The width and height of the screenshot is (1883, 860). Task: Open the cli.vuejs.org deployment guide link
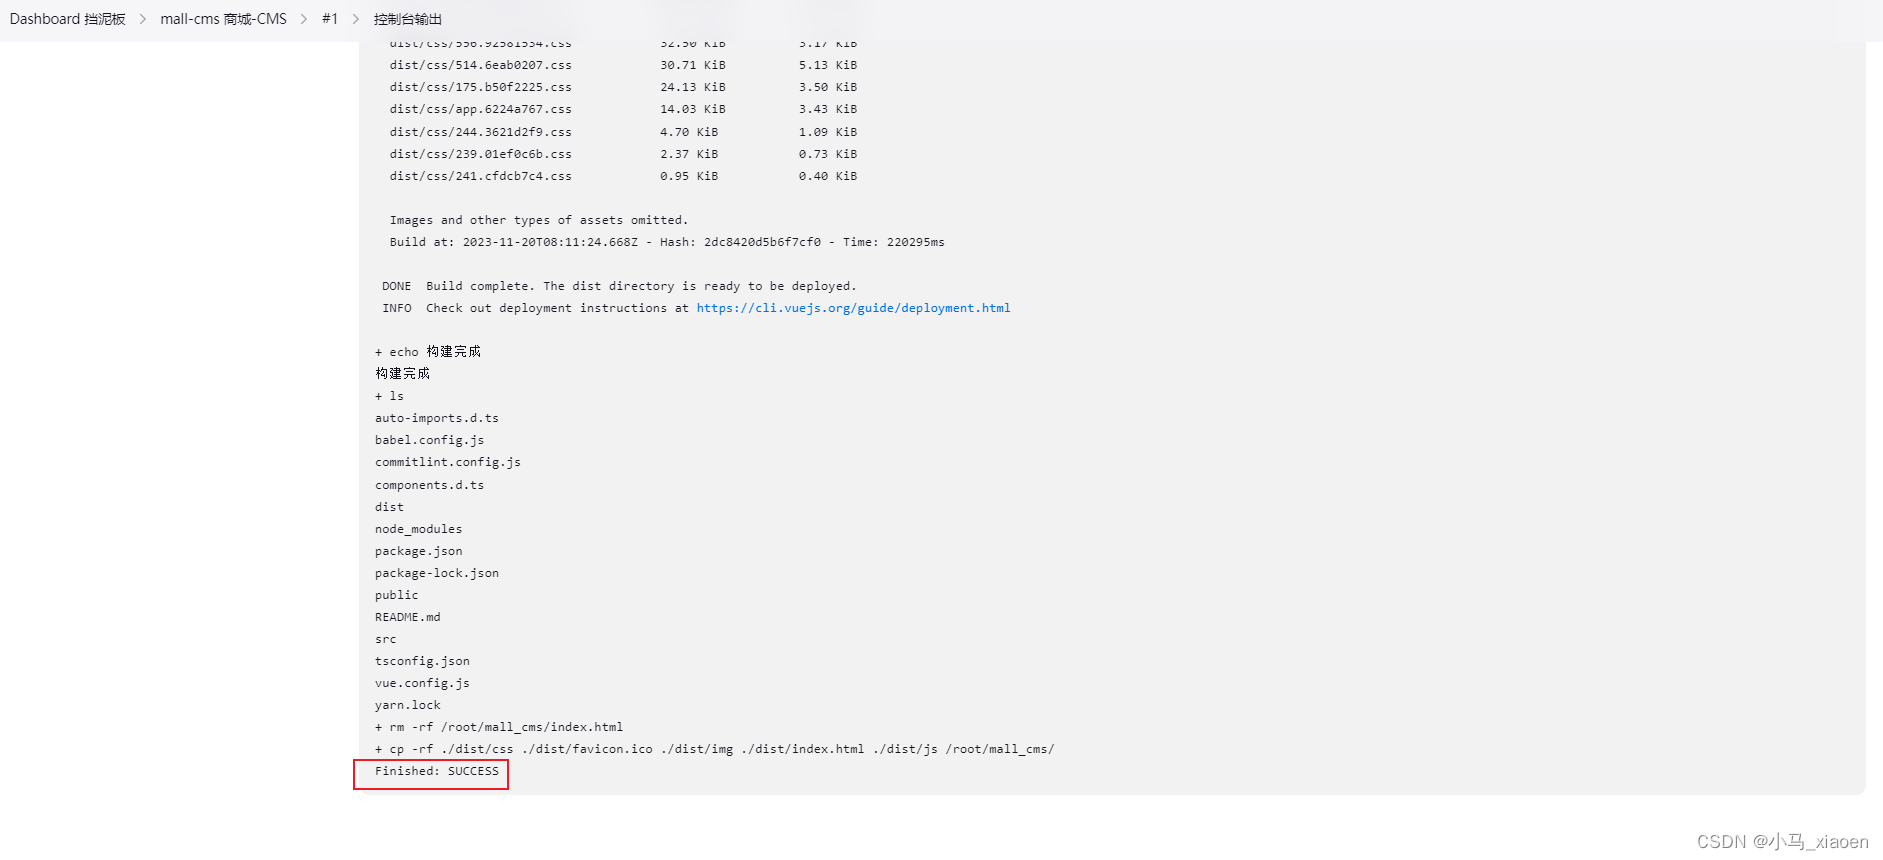click(853, 308)
